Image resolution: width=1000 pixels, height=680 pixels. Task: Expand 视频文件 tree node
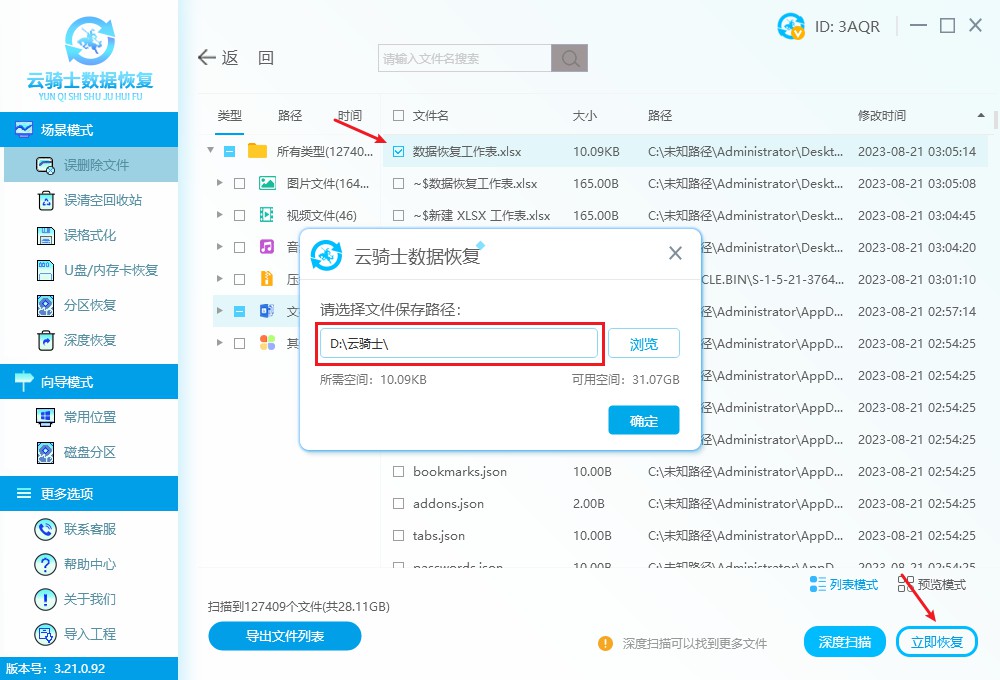(x=219, y=215)
